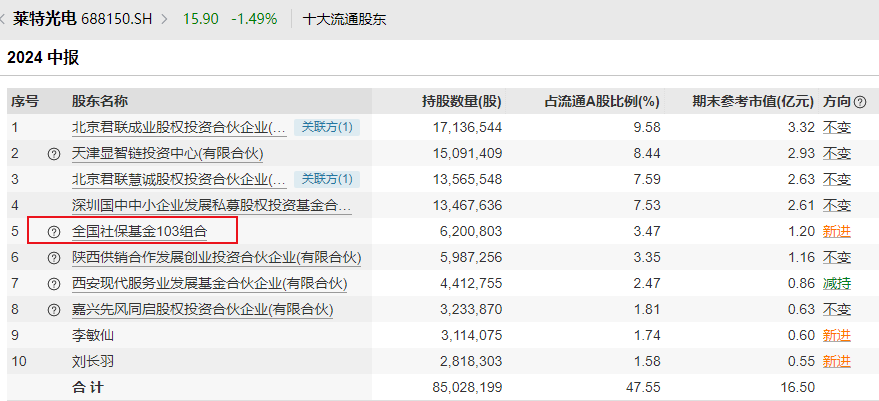The height and width of the screenshot is (401, 879).
Task: Click help icon beside 方向 column header
Action: click(860, 102)
